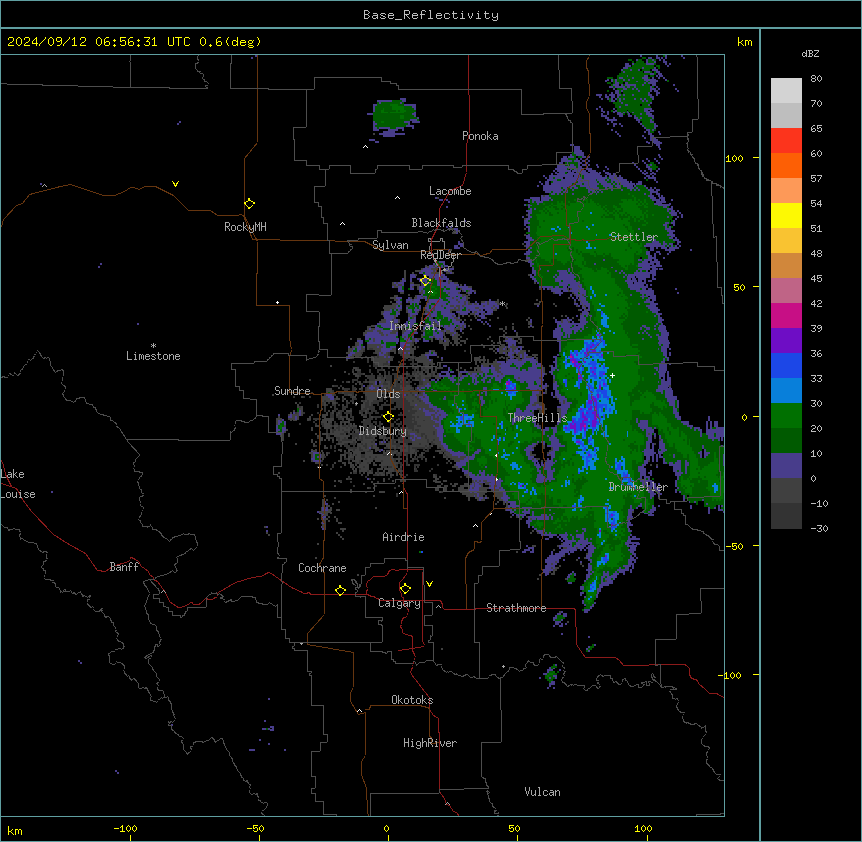
Task: Click the asterisk marker above Limestone label
Action: [153, 346]
